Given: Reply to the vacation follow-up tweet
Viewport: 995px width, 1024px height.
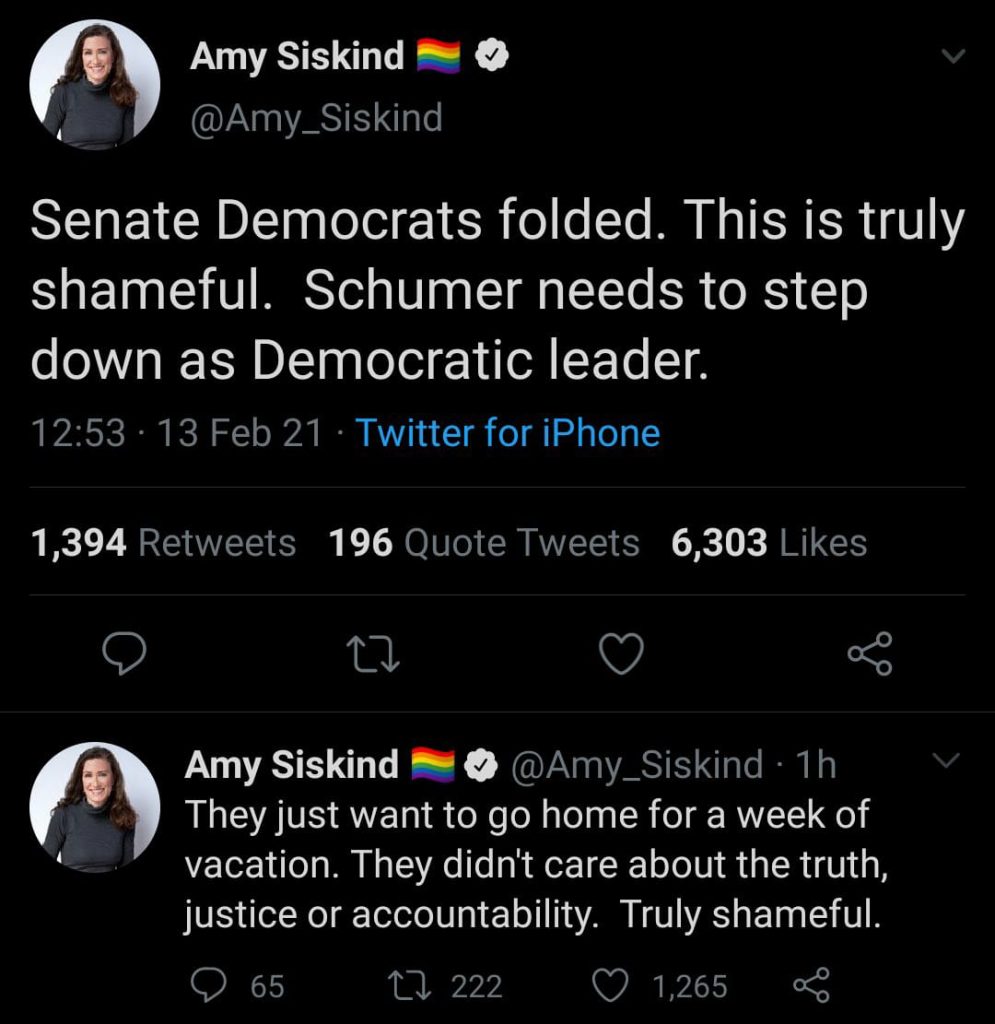Looking at the screenshot, I should pyautogui.click(x=208, y=986).
